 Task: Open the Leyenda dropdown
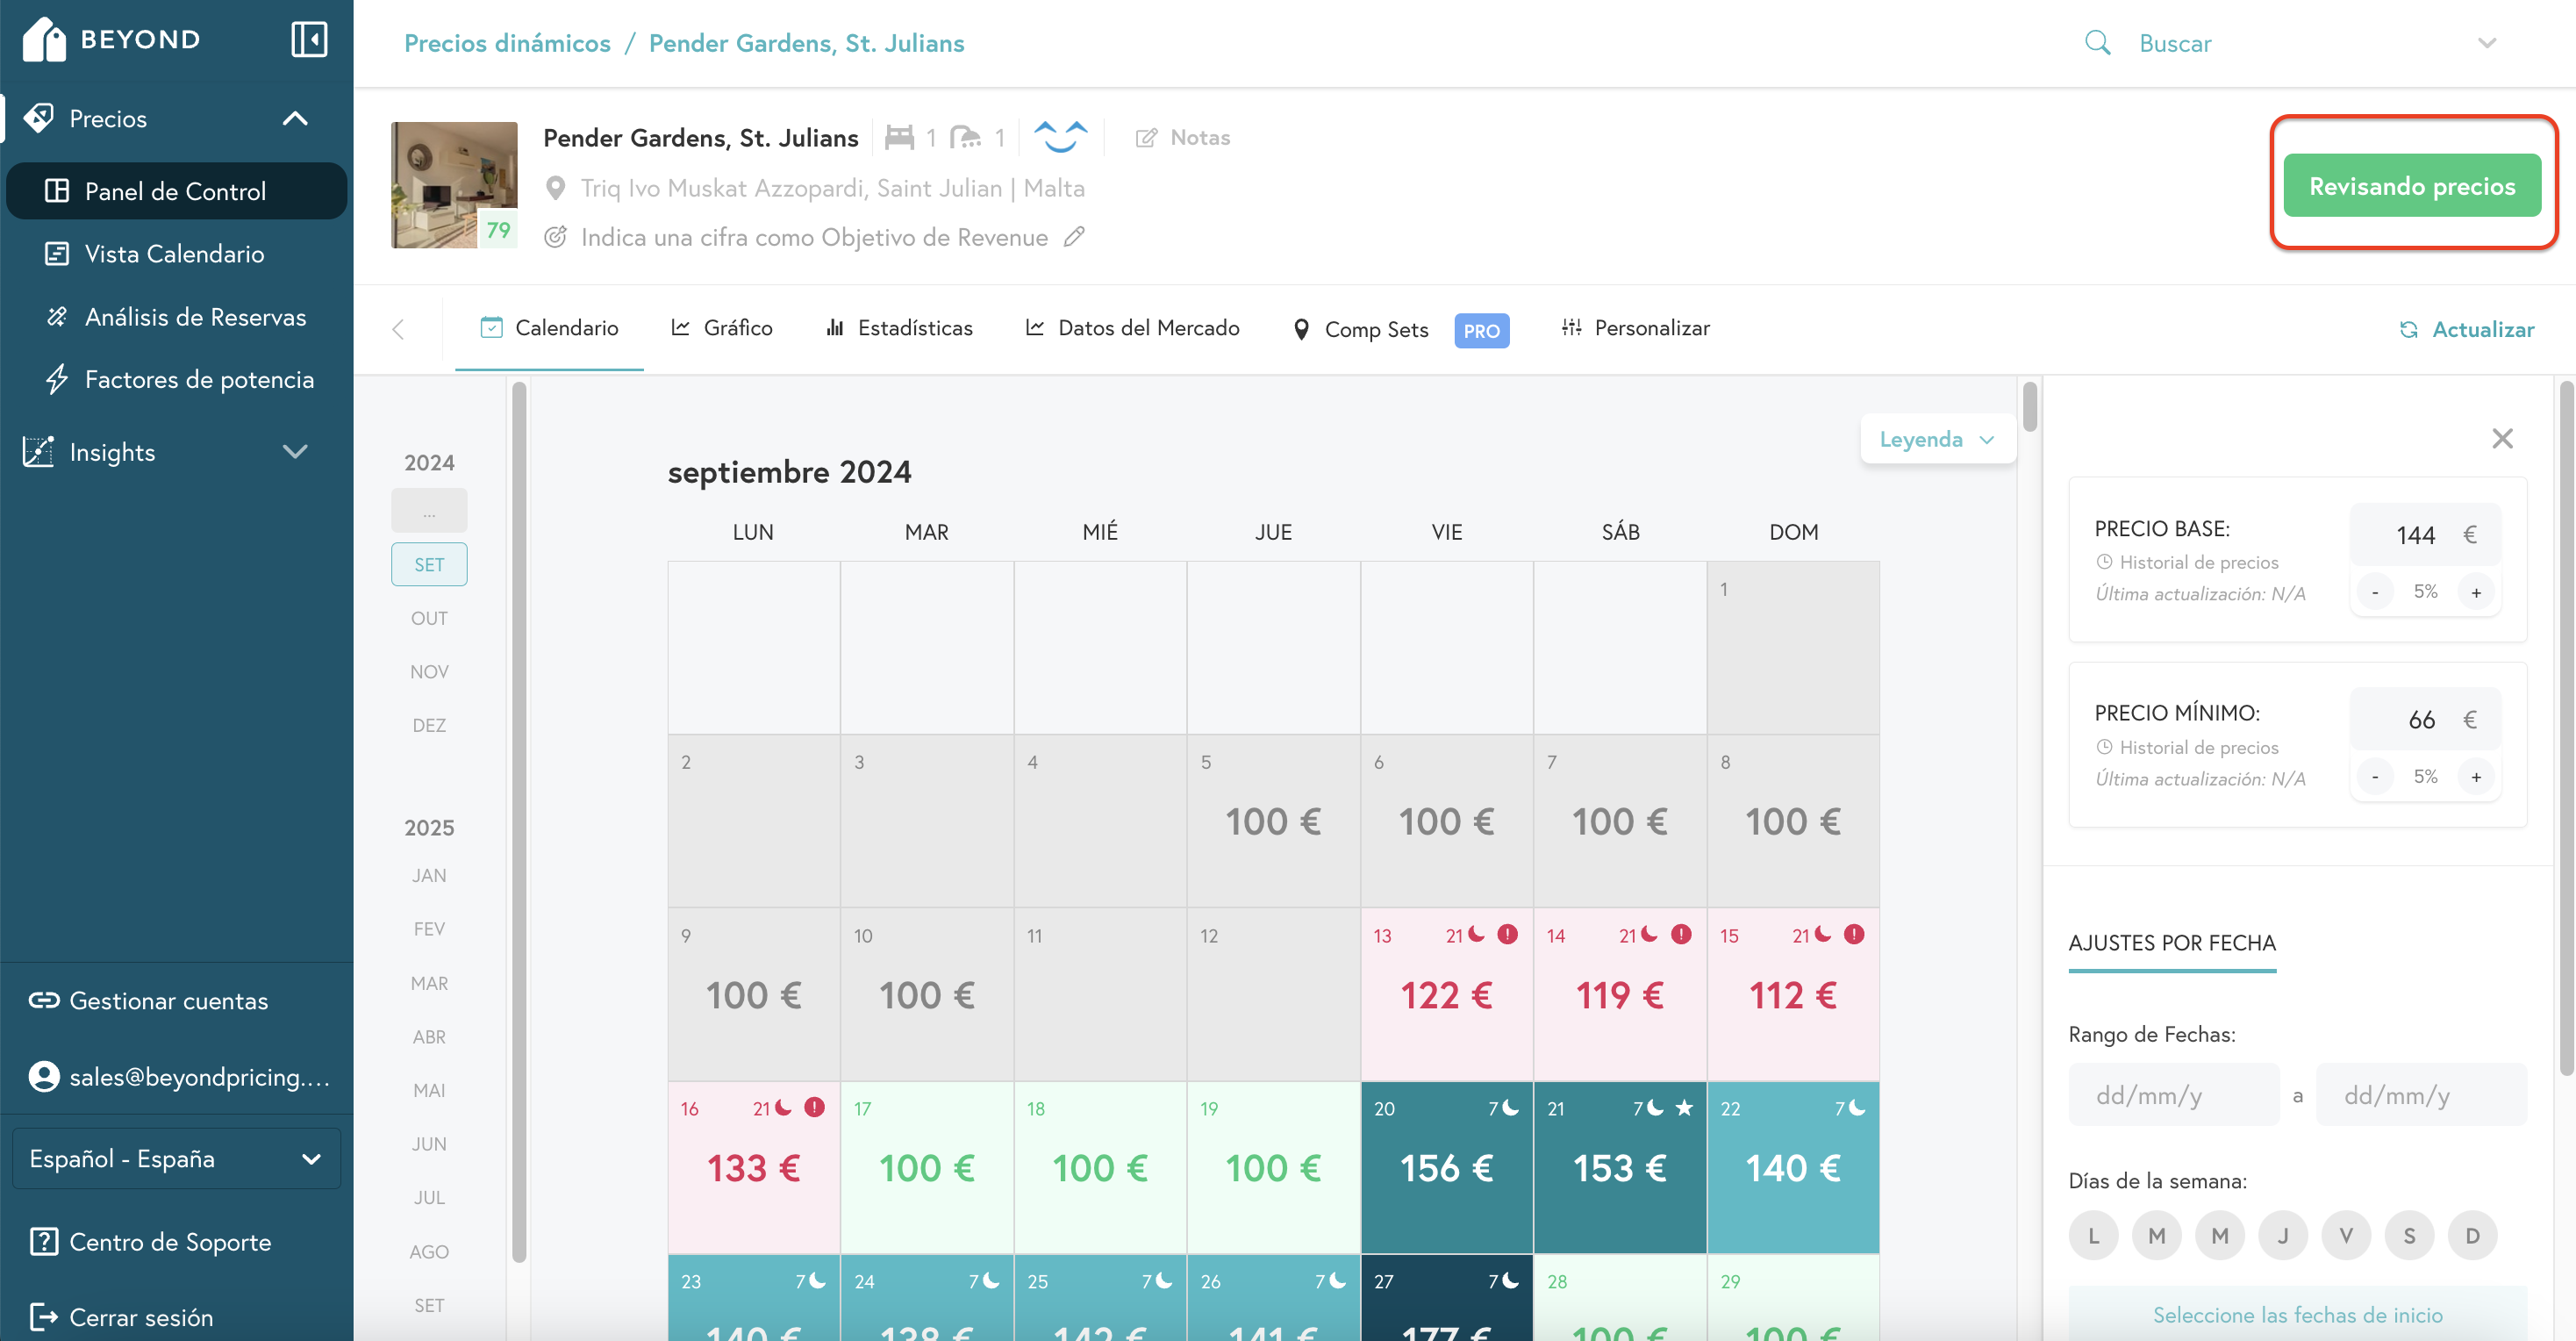point(1937,439)
